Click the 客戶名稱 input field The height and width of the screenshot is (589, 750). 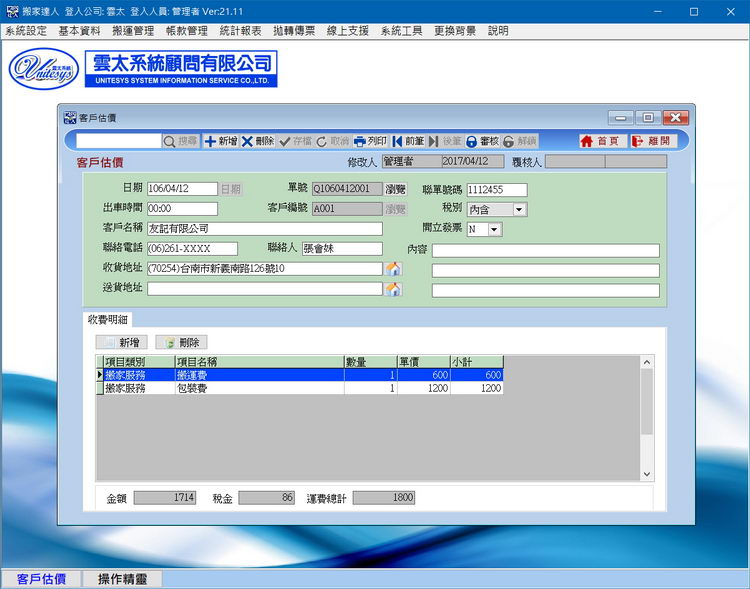pos(264,229)
